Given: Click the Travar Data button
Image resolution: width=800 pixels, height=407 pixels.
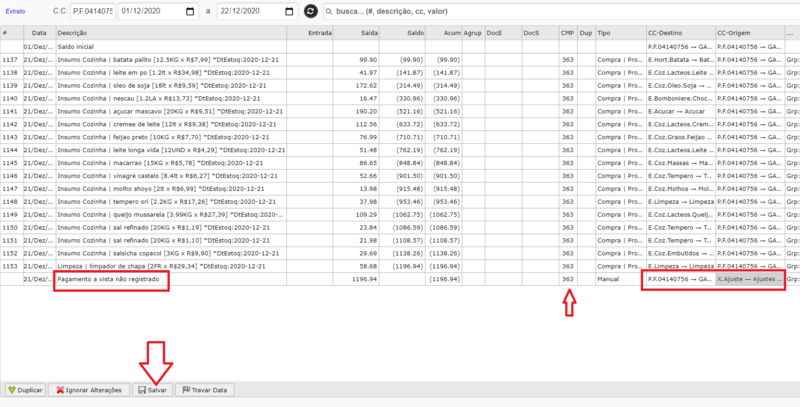Looking at the screenshot, I should [x=205, y=390].
